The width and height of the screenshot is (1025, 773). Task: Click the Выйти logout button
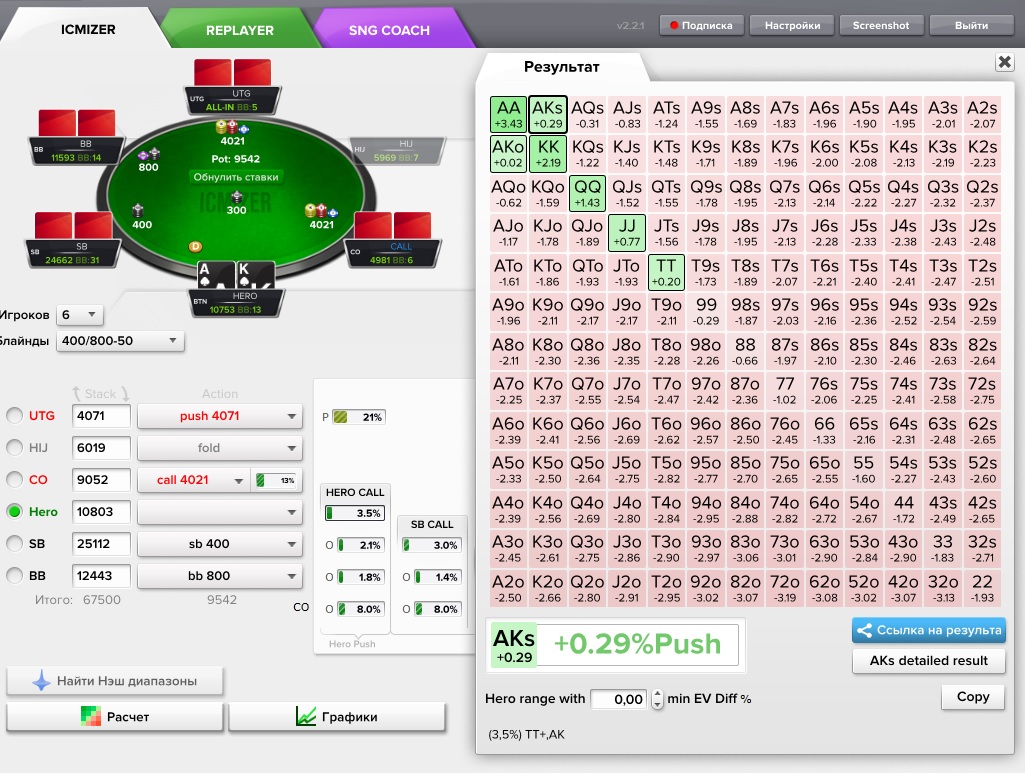point(971,25)
